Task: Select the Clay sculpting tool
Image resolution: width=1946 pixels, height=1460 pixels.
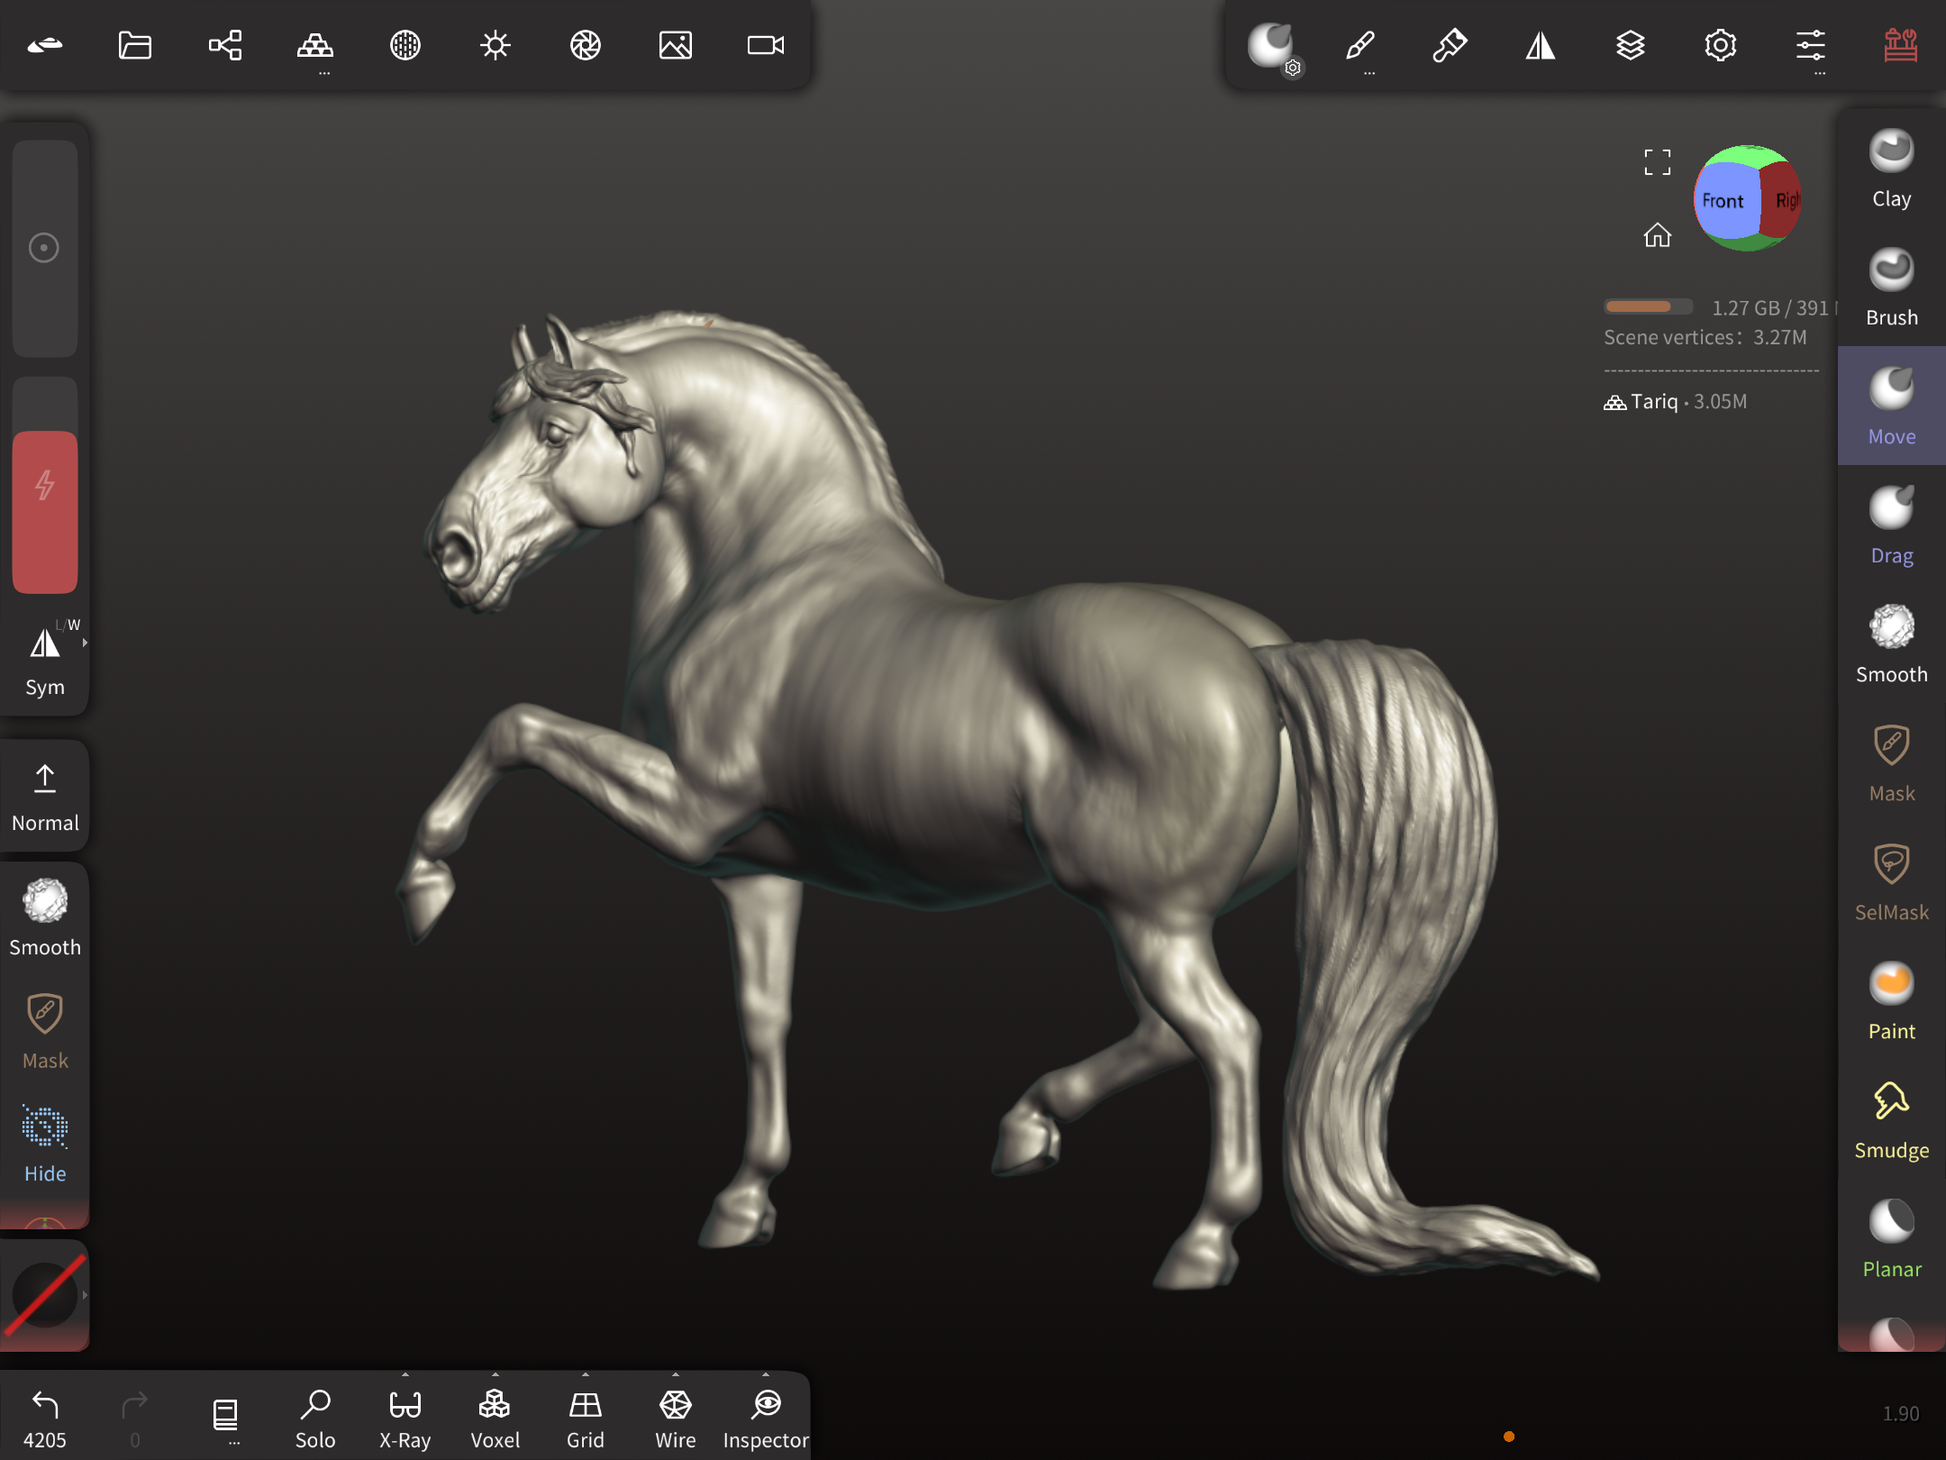Action: tap(1890, 168)
